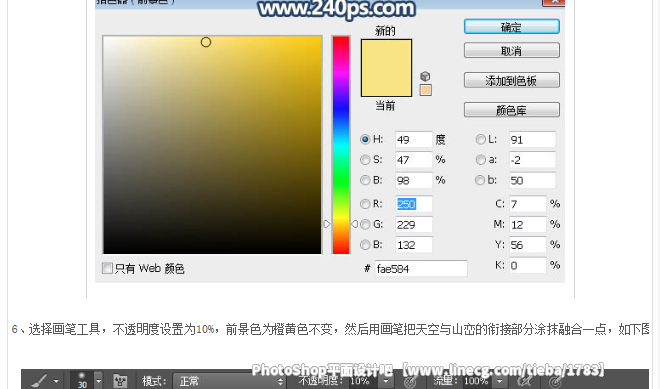Image resolution: width=660 pixels, height=389 pixels.
Task: Click the color field picker circle
Action: coord(206,42)
